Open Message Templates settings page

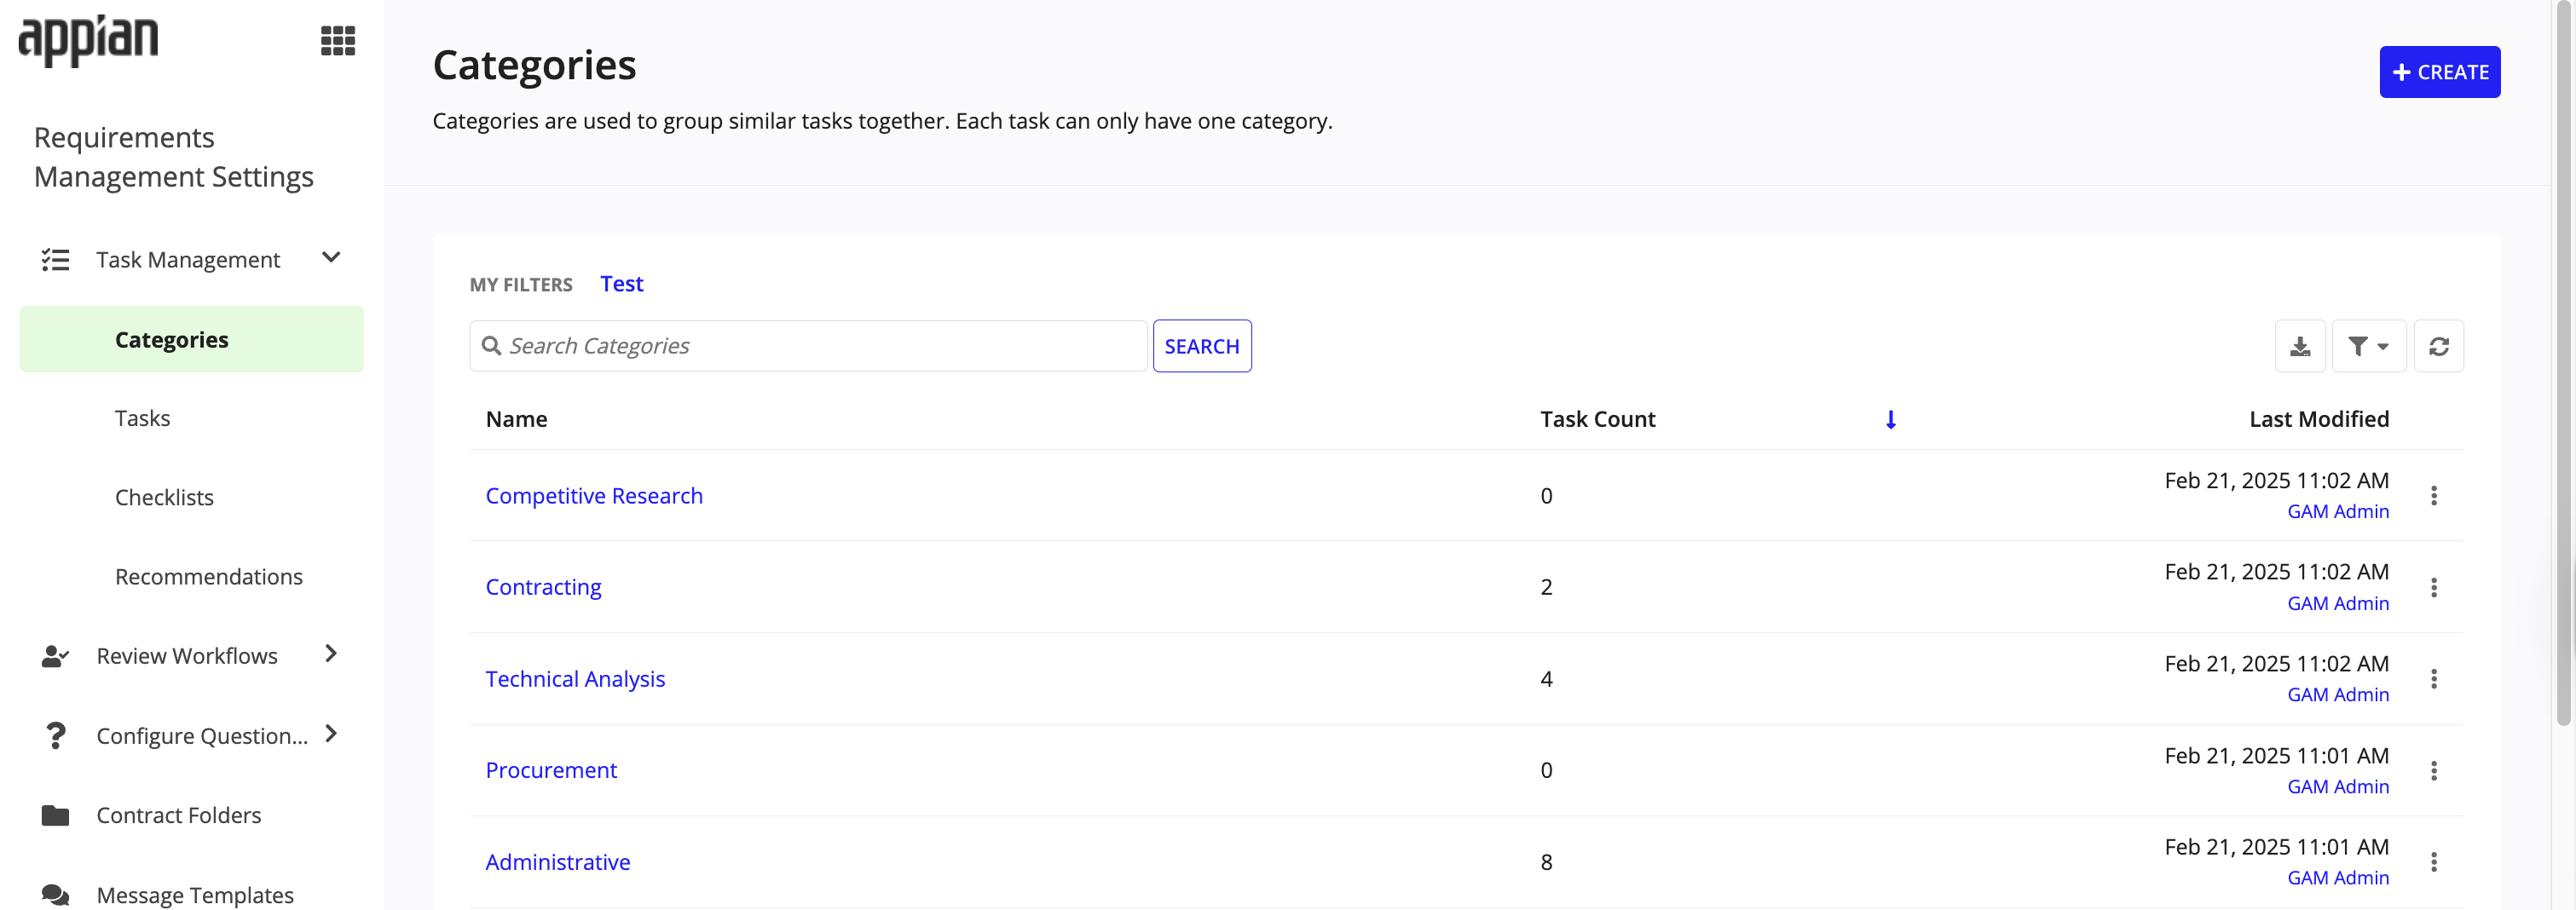click(x=195, y=895)
